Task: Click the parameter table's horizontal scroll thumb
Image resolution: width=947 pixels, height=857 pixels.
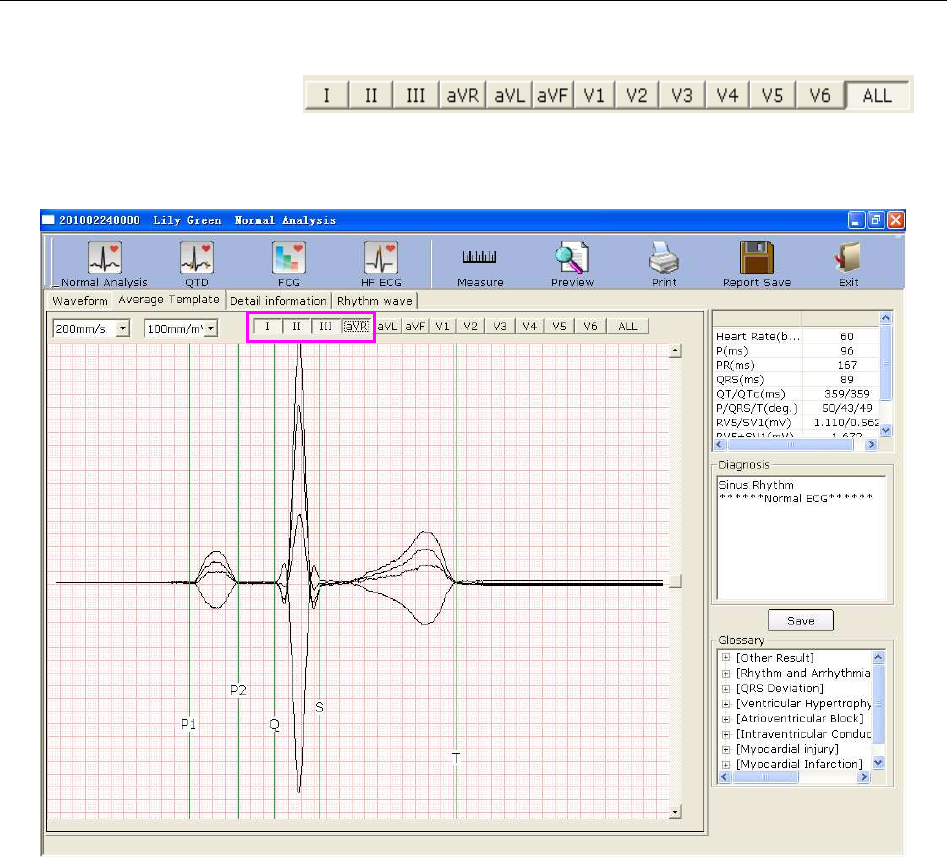Action: tap(791, 445)
